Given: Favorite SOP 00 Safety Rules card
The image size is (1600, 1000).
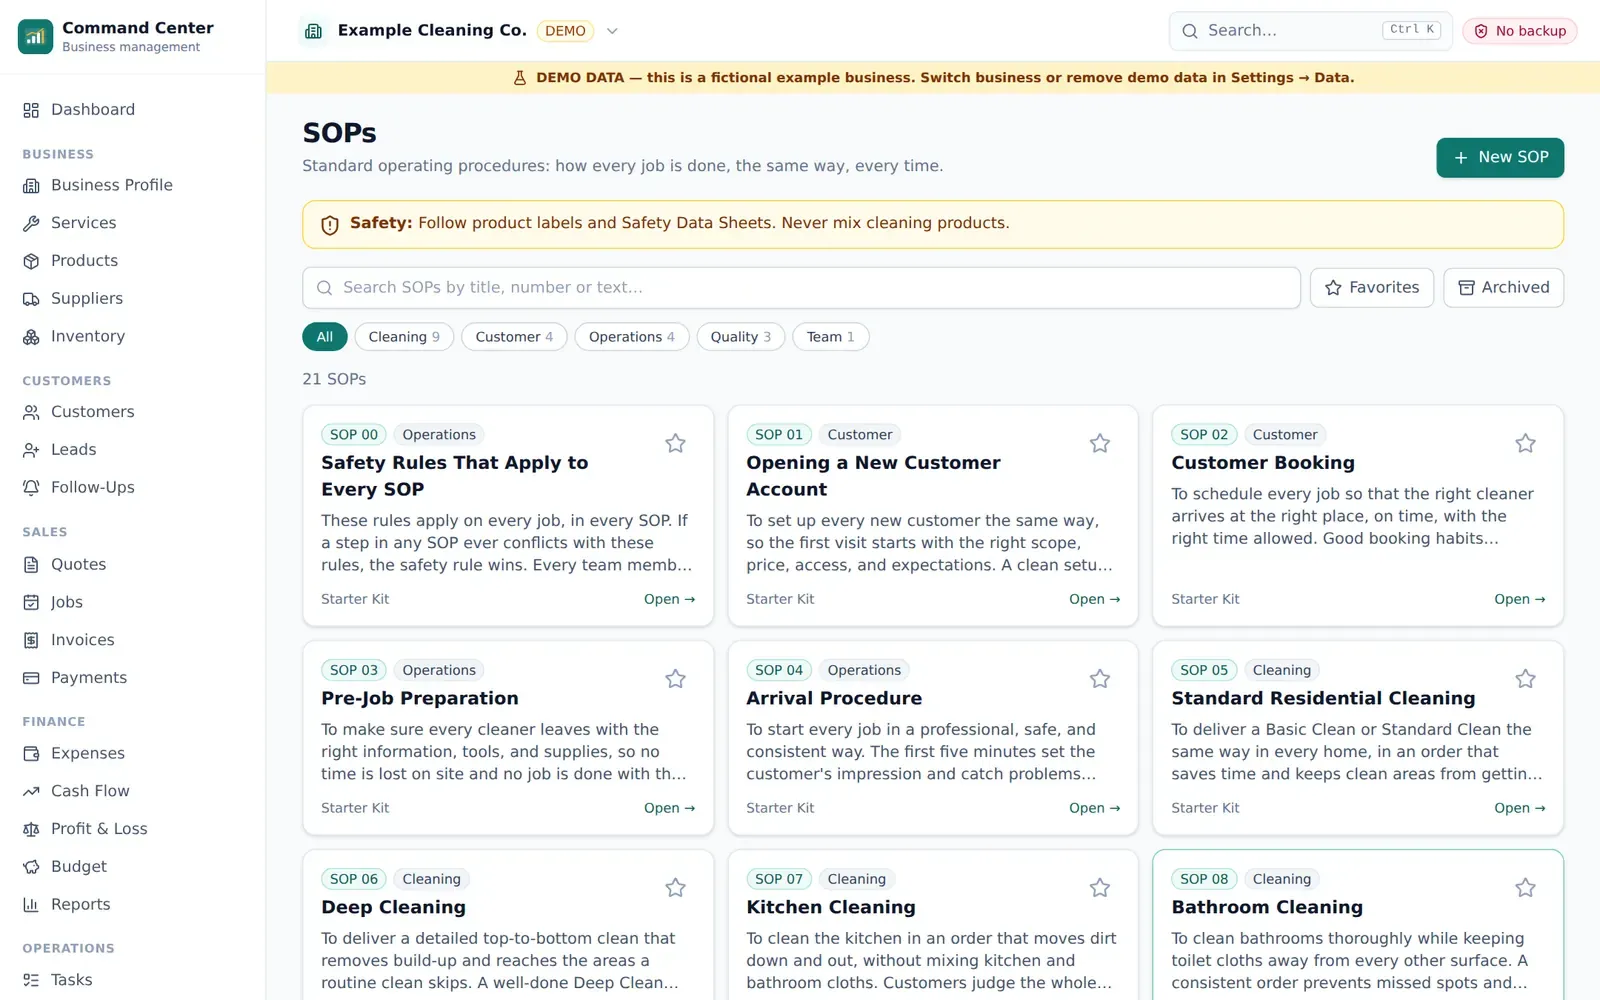Looking at the screenshot, I should point(675,443).
